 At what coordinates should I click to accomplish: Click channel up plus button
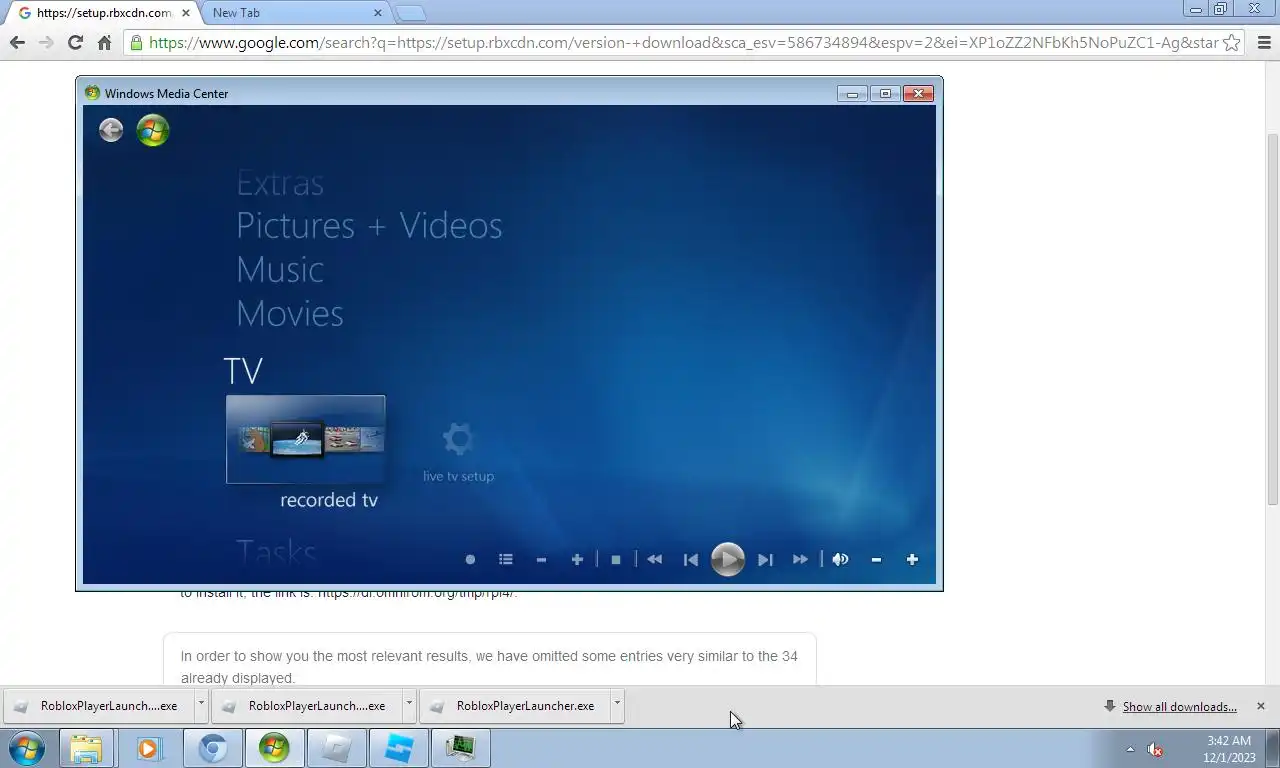tap(577, 560)
